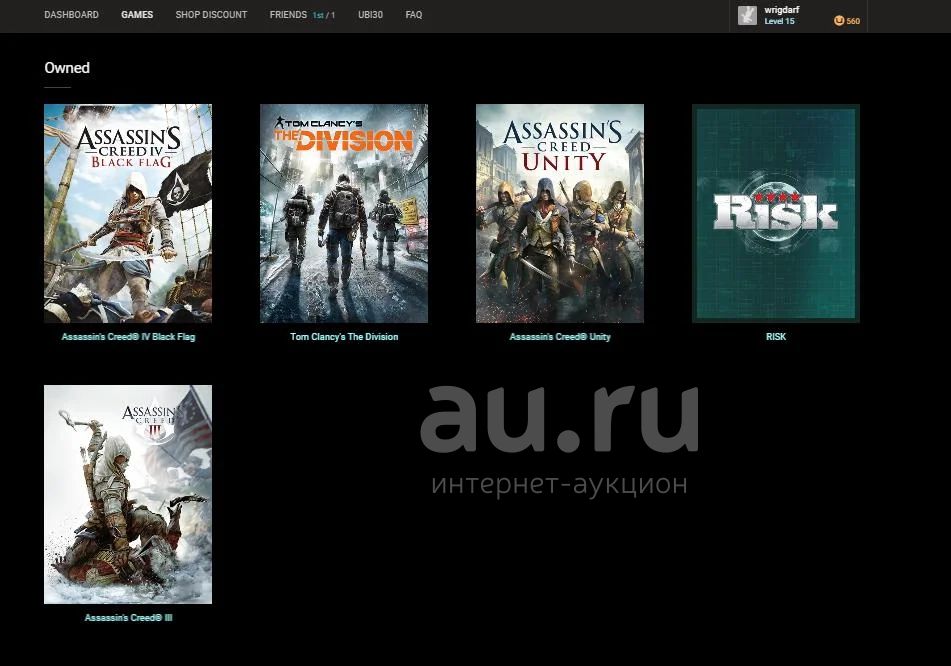The width and height of the screenshot is (951, 666).
Task: Click the Uplay coin units icon
Action: (x=839, y=21)
